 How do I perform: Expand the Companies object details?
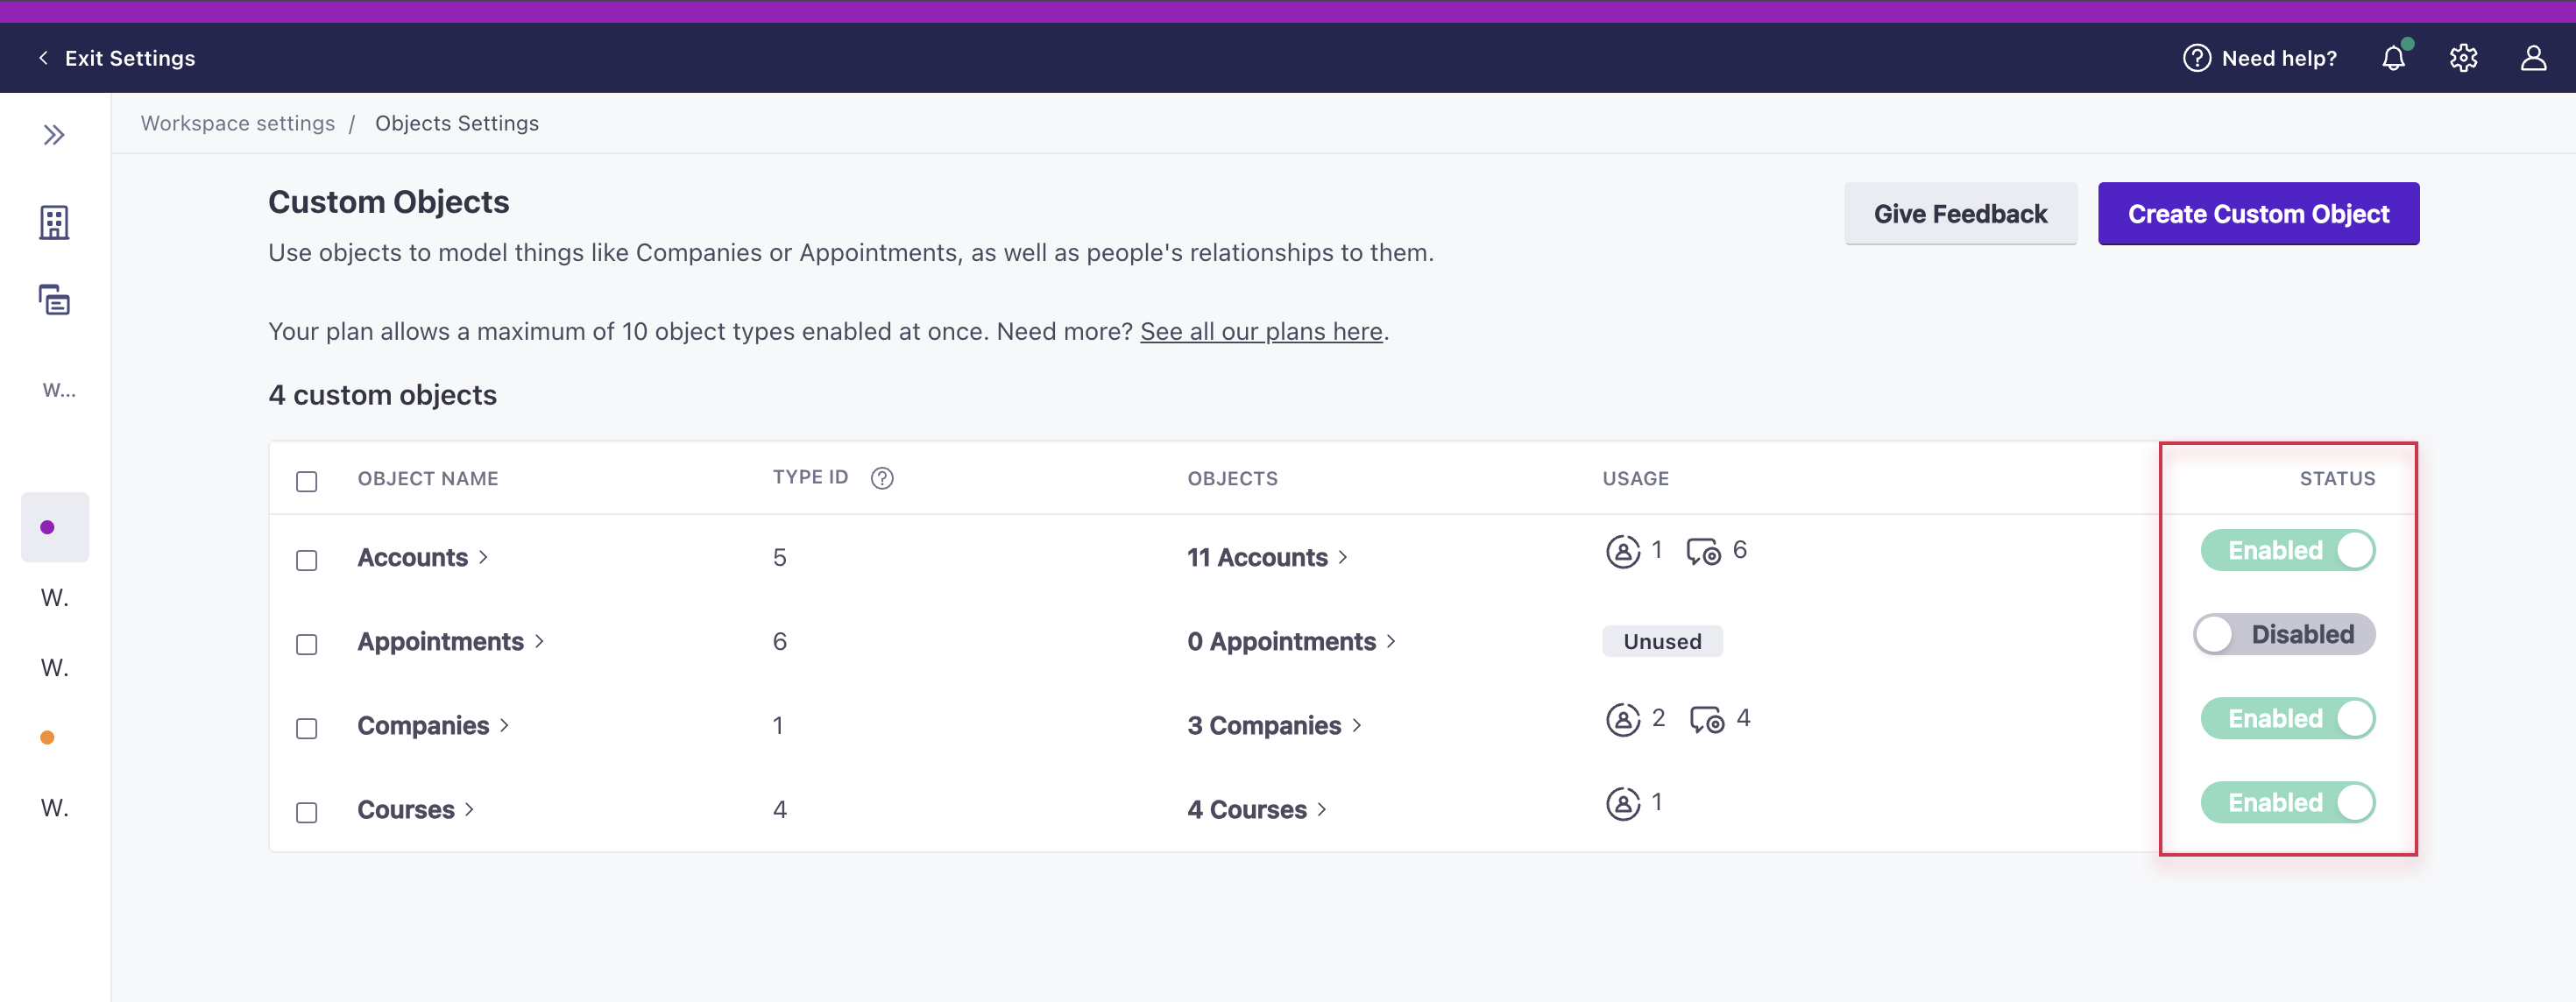424,723
